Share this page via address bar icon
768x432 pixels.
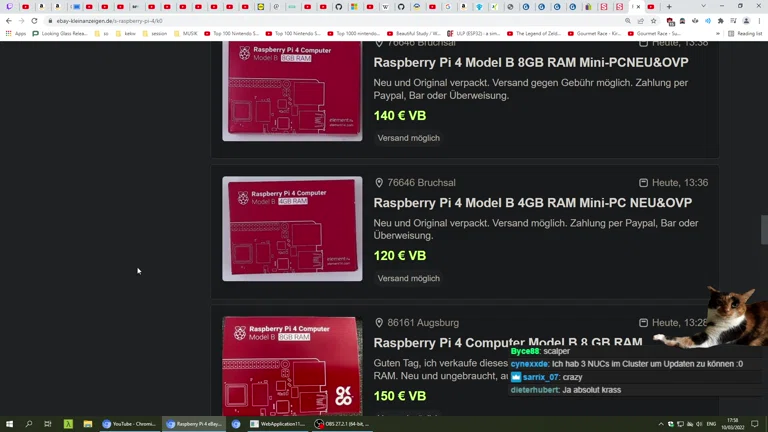click(641, 21)
